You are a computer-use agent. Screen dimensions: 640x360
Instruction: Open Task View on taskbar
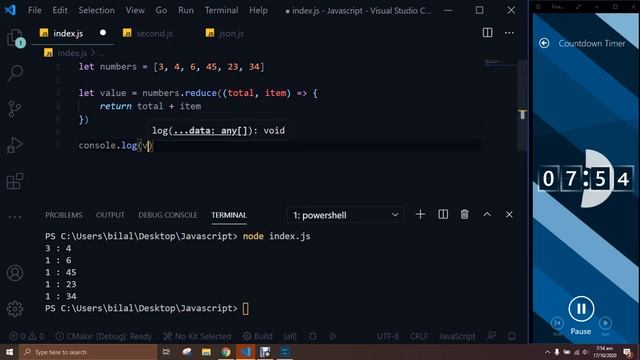[166, 352]
